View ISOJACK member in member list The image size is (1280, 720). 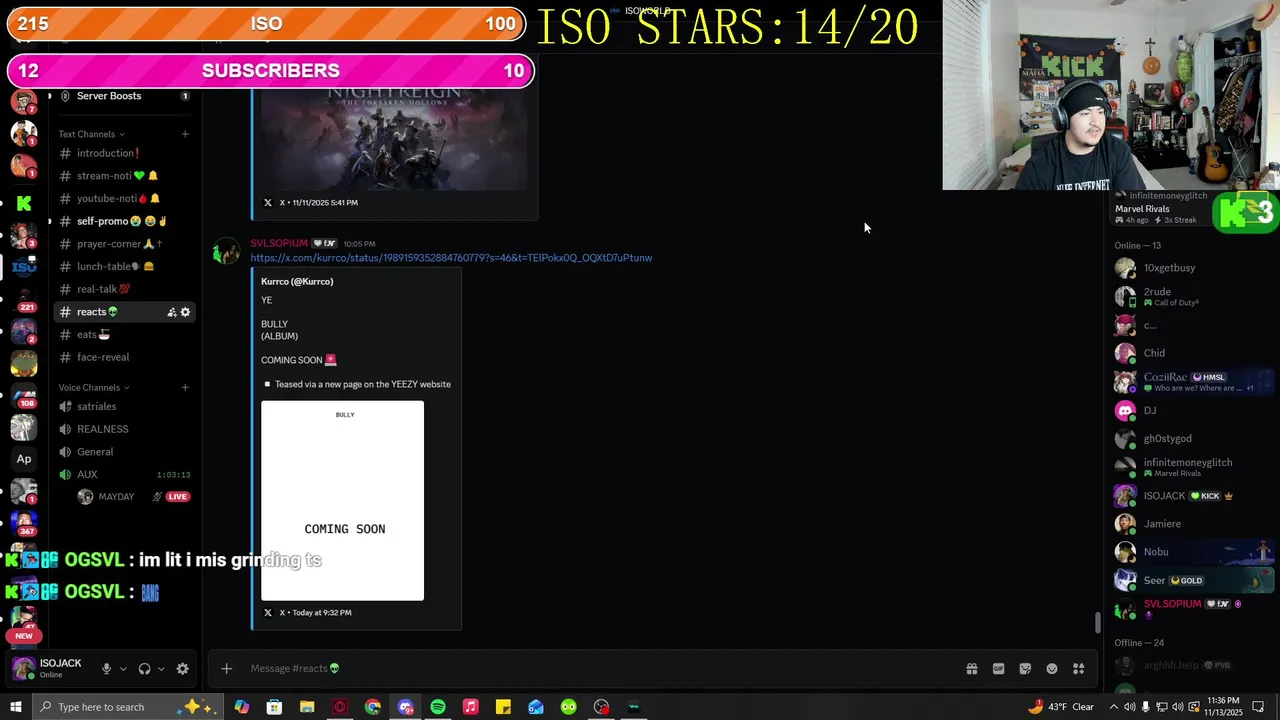(x=1194, y=496)
